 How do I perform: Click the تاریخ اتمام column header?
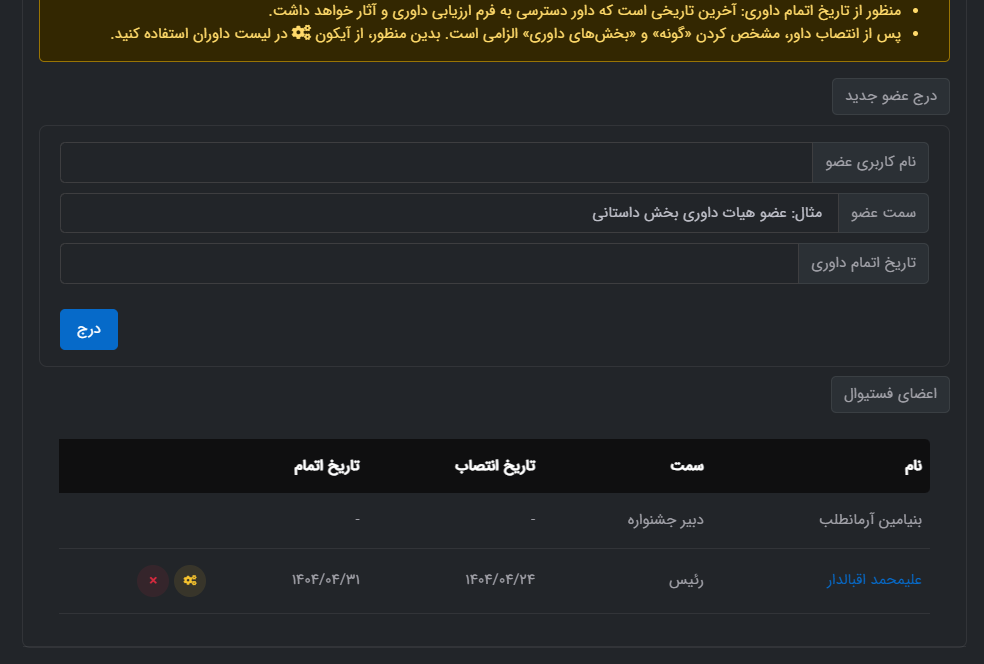[x=326, y=466]
